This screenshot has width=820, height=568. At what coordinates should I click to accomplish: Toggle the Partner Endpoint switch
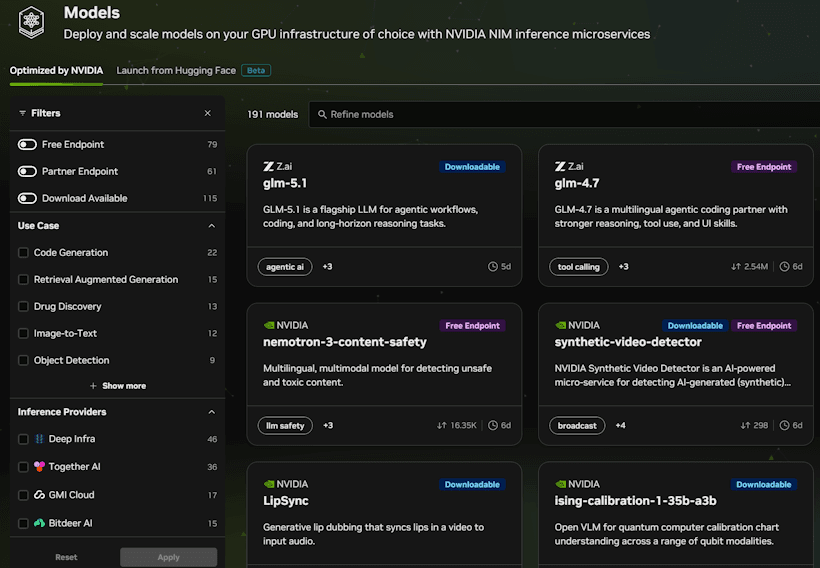click(27, 172)
